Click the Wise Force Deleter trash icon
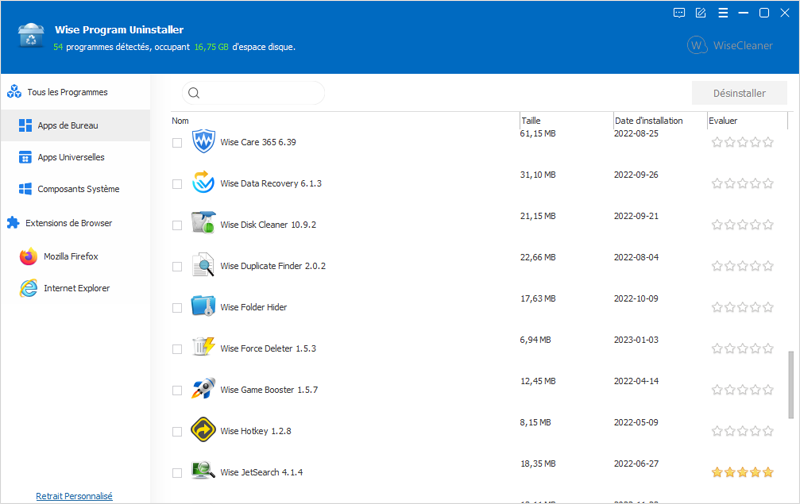This screenshot has width=800, height=504. (x=203, y=347)
